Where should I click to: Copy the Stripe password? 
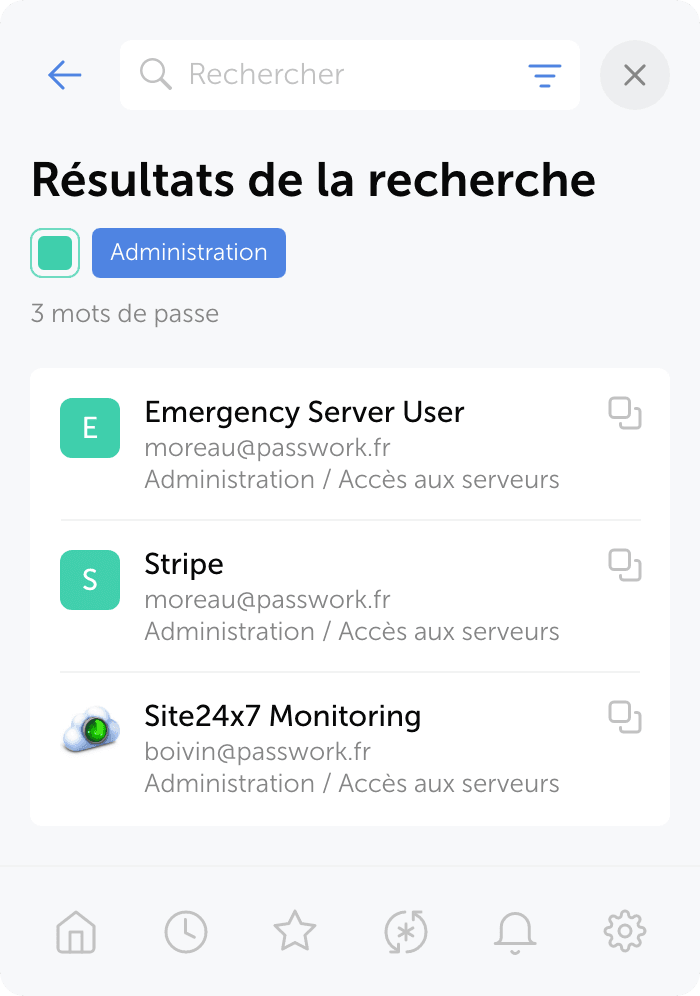click(x=625, y=565)
